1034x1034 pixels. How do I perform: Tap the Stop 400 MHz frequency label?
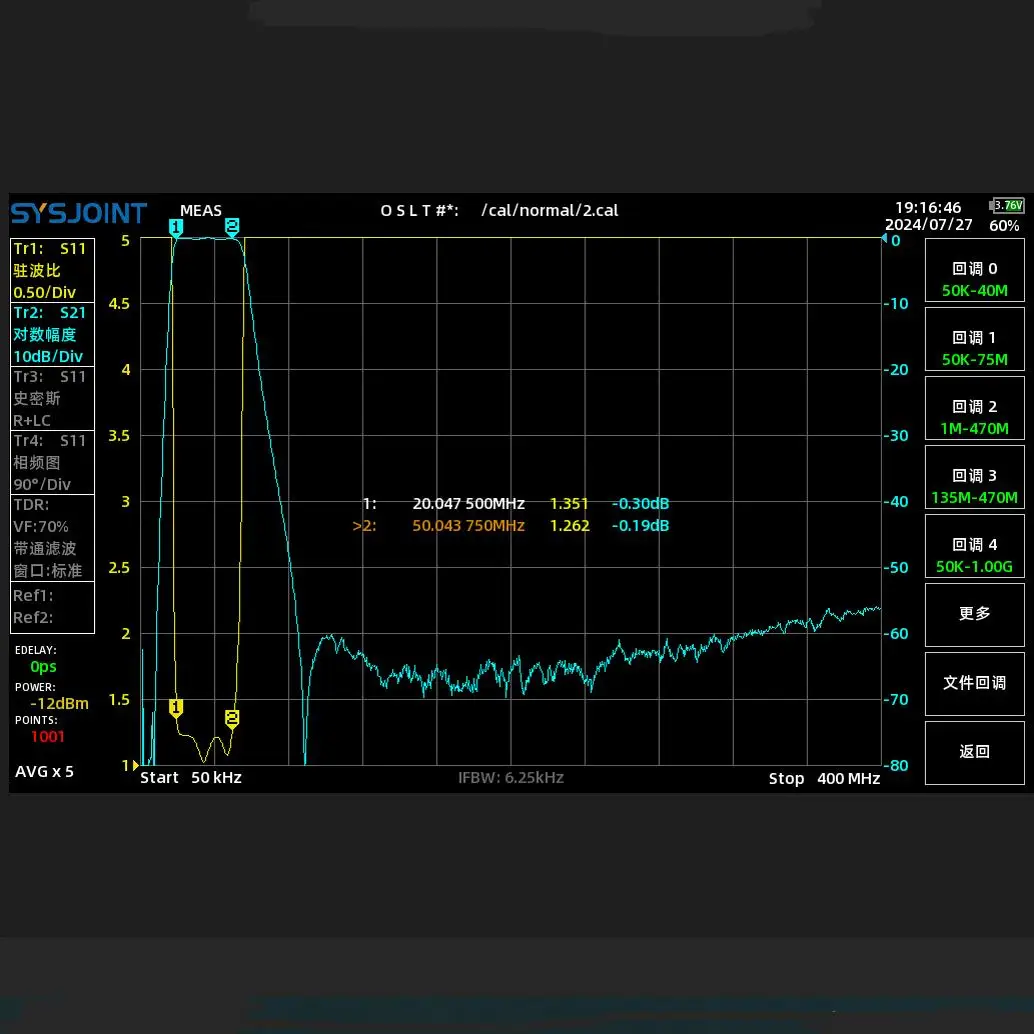[x=824, y=779]
